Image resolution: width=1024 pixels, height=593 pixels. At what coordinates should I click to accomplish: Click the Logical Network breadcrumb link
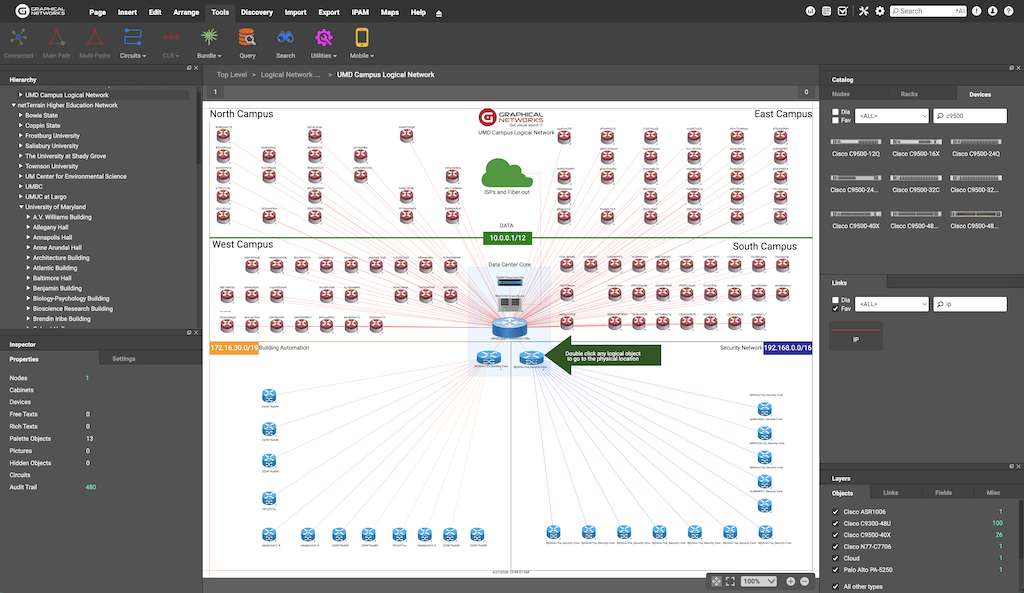[291, 74]
